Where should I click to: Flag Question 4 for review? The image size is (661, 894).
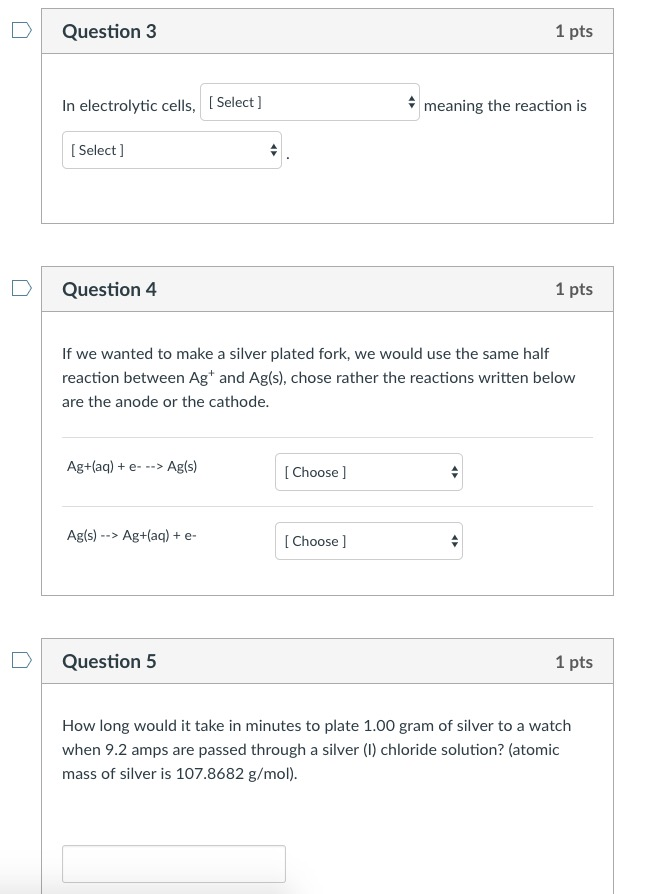tap(19, 288)
